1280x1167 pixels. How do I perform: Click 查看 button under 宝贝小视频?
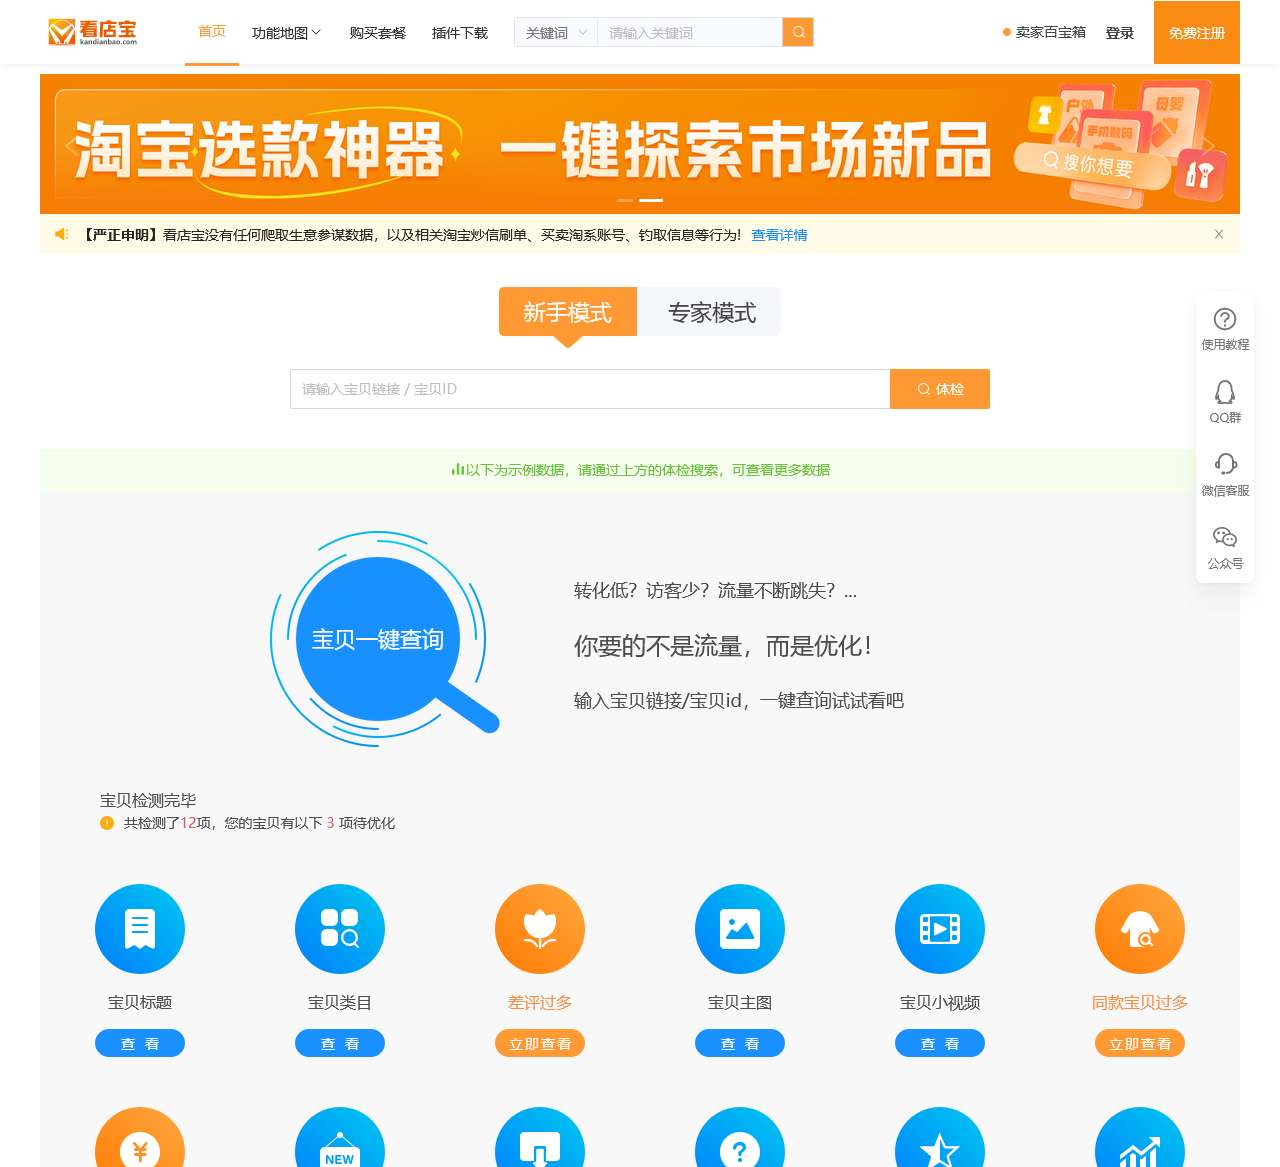point(940,1043)
